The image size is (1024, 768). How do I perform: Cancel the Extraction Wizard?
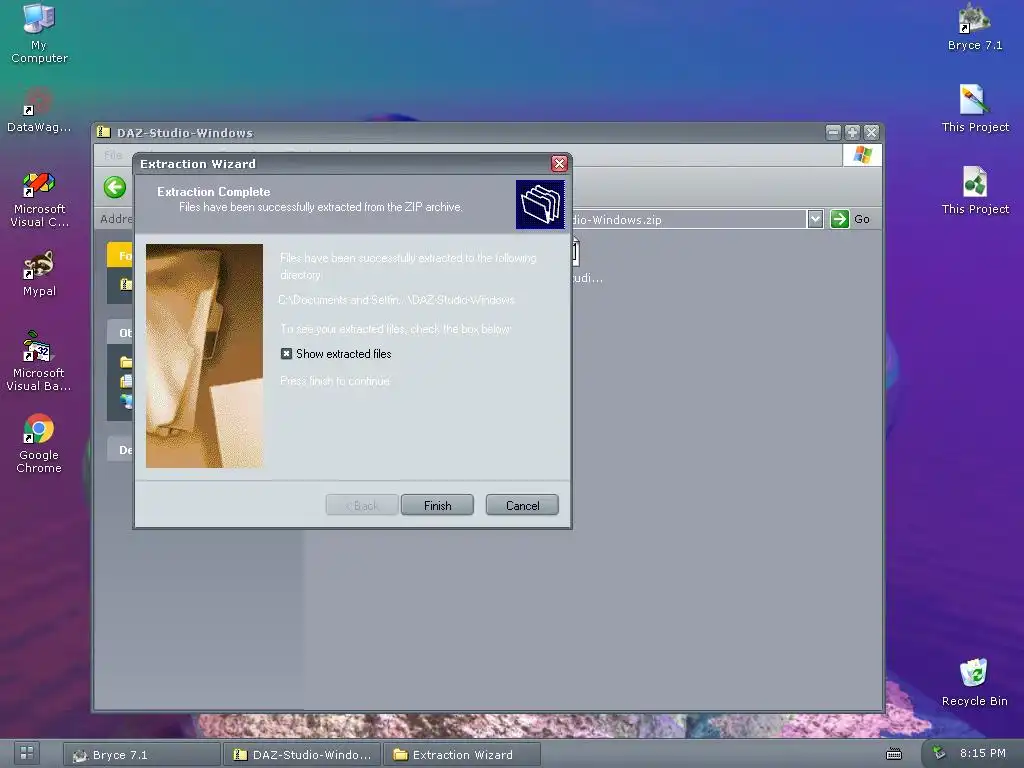[x=522, y=505]
